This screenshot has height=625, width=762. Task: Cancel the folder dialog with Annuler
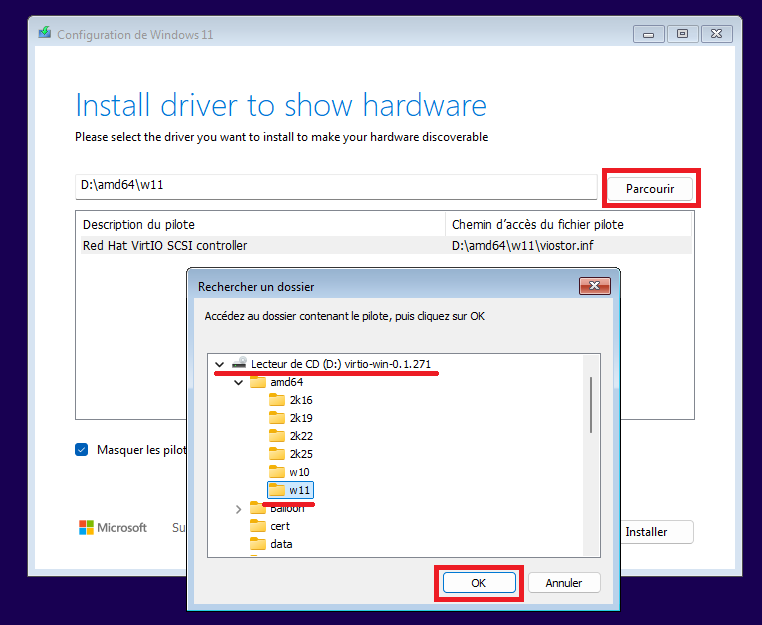[x=564, y=583]
